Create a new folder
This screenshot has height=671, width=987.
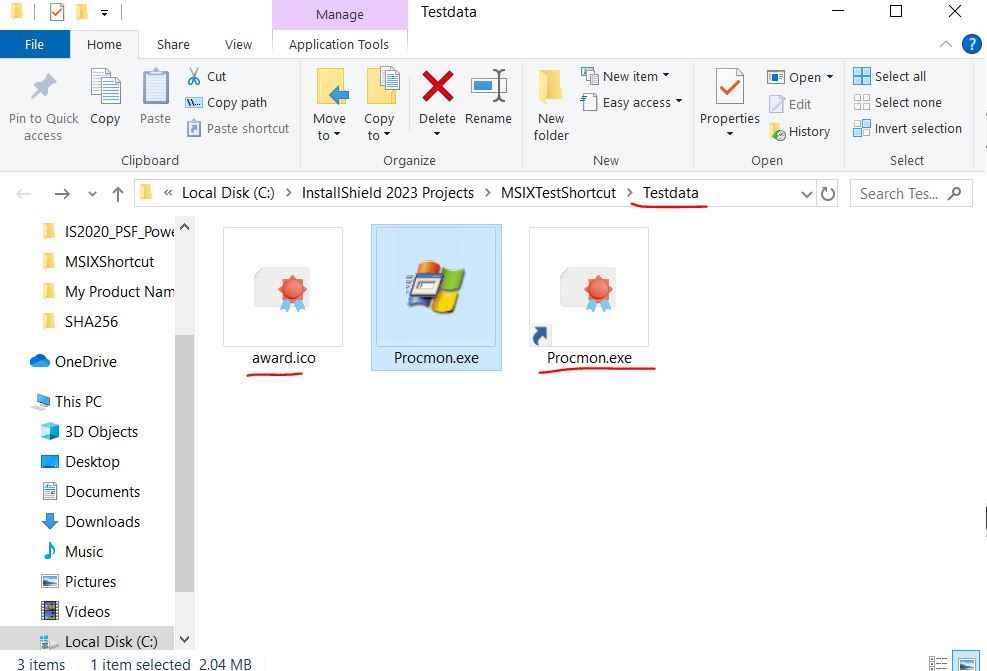(x=550, y=100)
